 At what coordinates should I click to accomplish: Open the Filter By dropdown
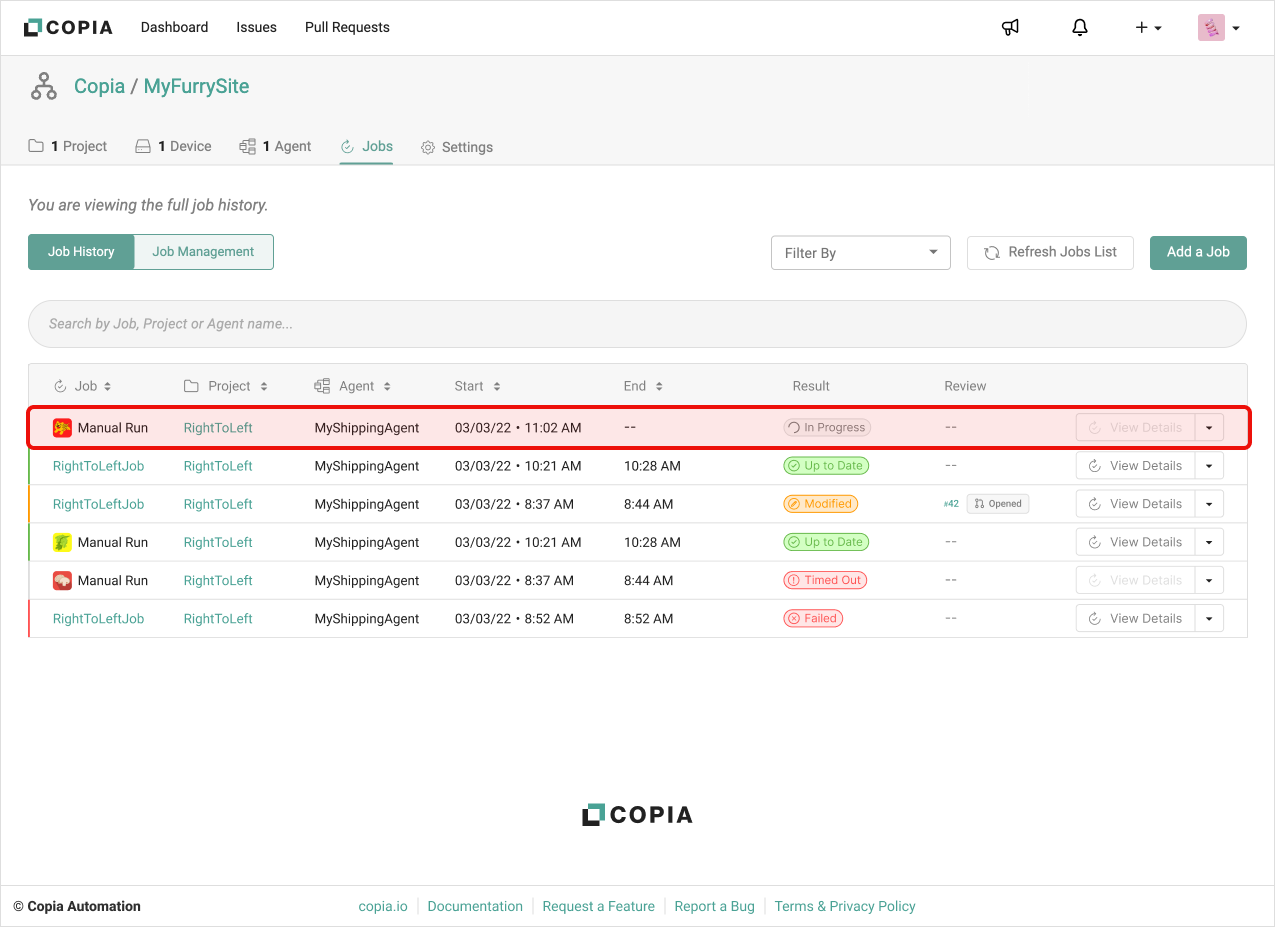point(860,253)
